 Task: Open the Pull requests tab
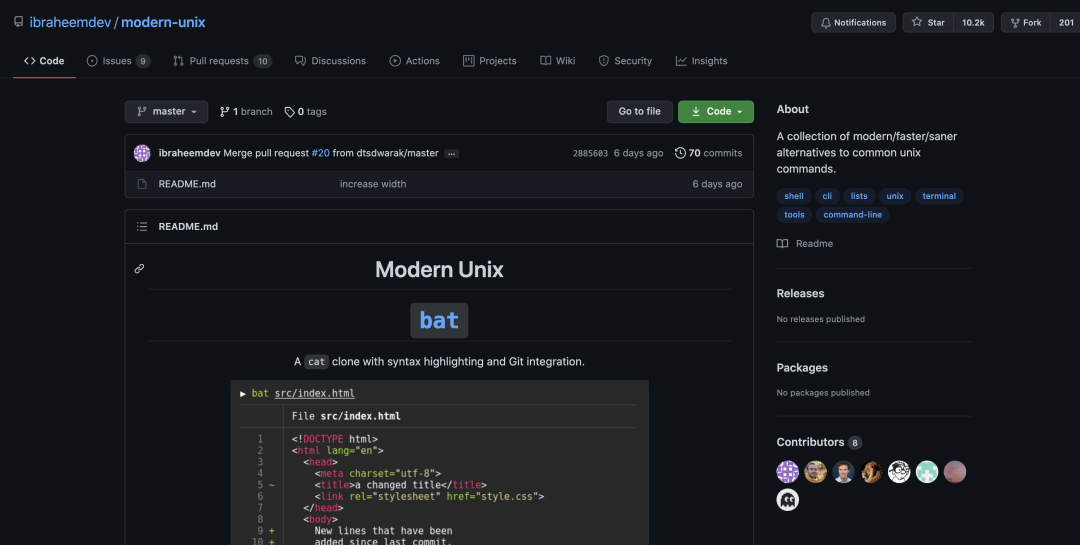[x=222, y=61]
